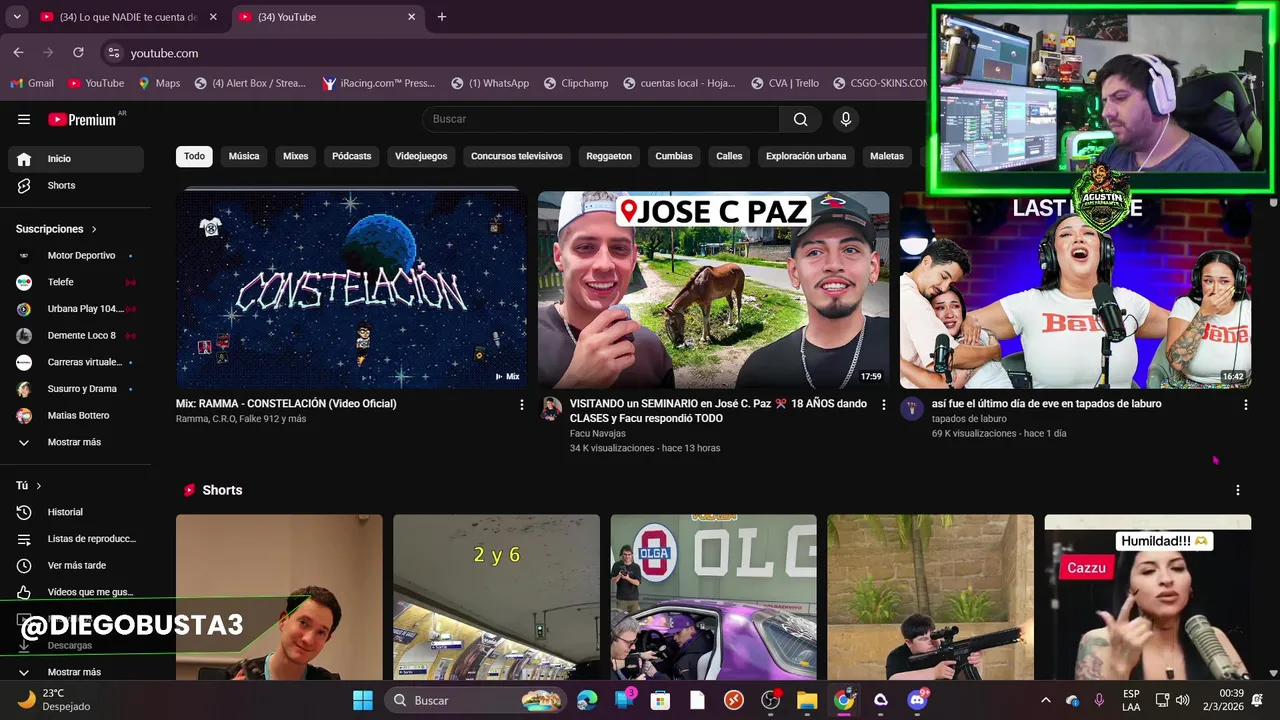Open the OLGA purple car Short

click(x=713, y=597)
